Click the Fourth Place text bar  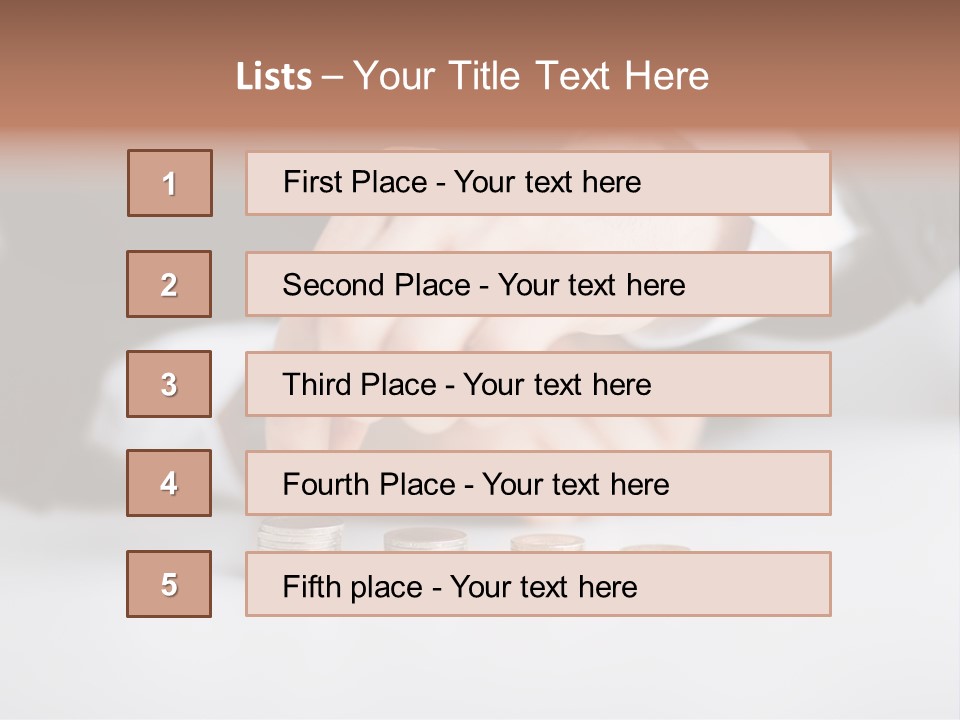point(538,484)
